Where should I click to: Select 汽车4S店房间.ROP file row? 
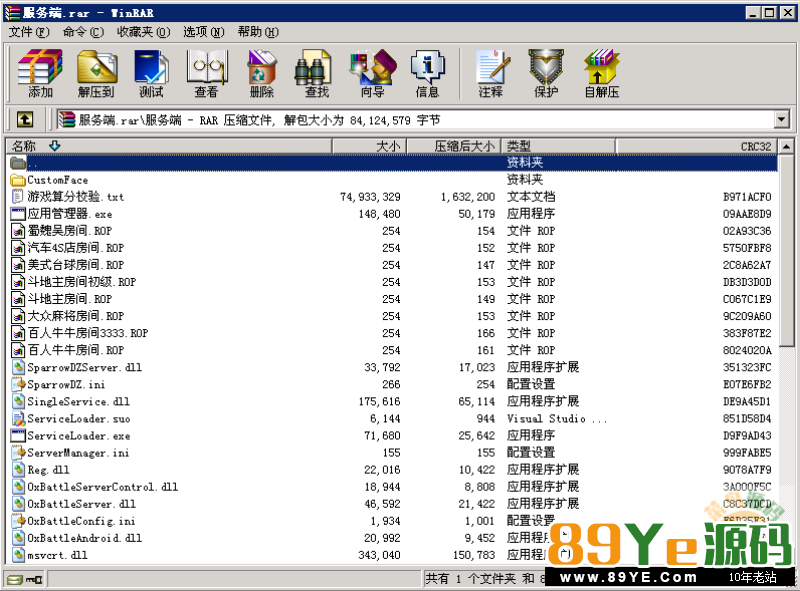pos(393,248)
